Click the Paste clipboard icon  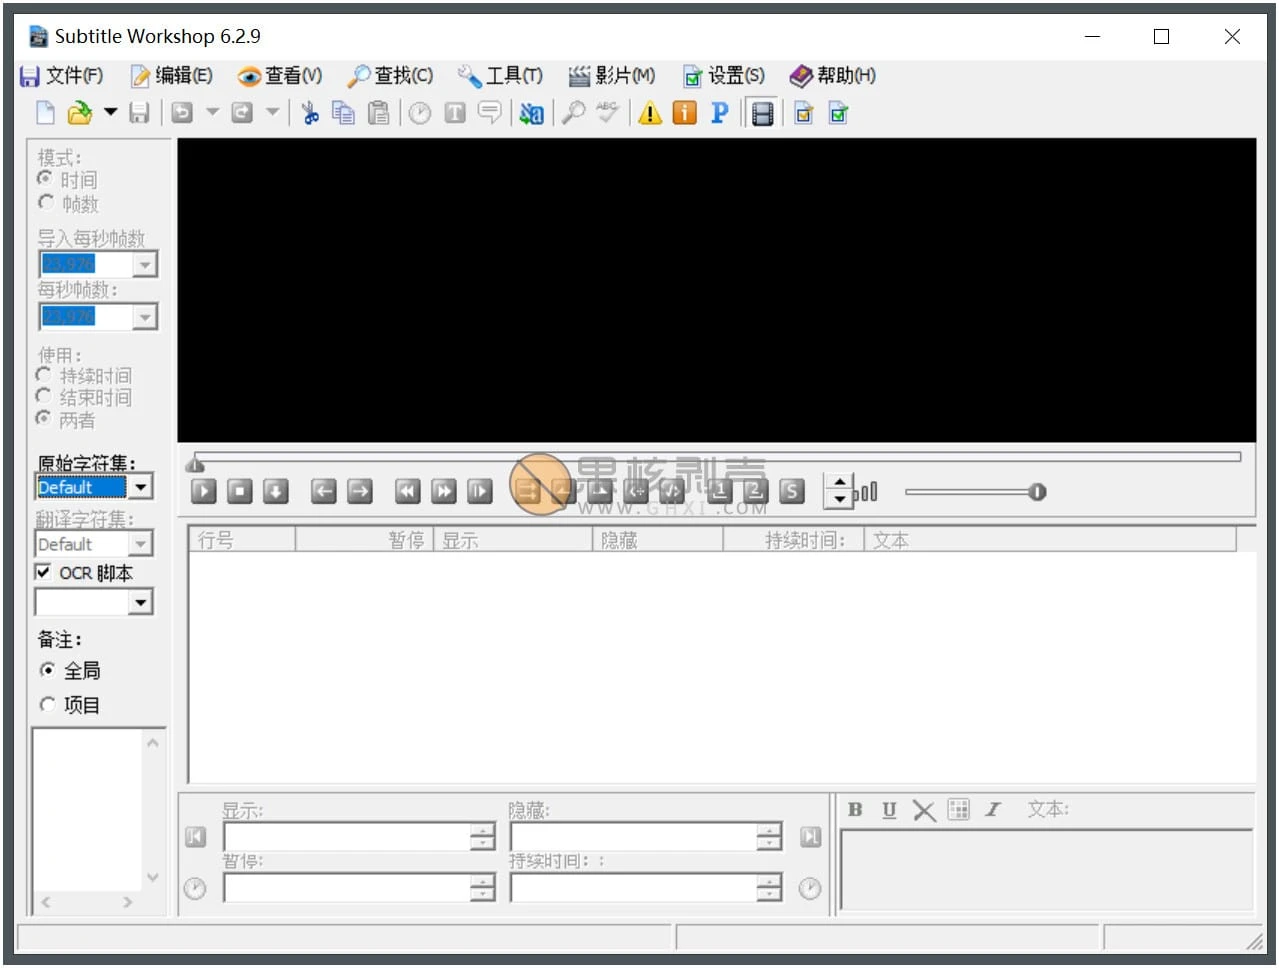(x=378, y=112)
